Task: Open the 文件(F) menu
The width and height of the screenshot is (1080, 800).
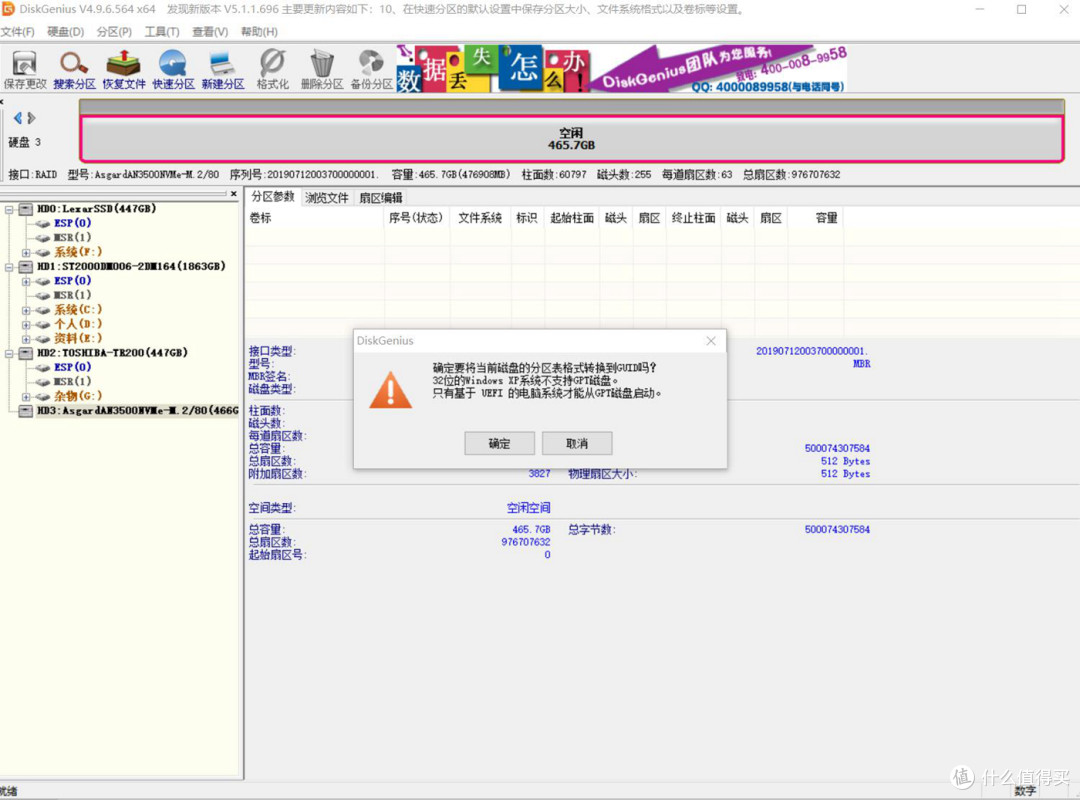Action: [x=18, y=32]
